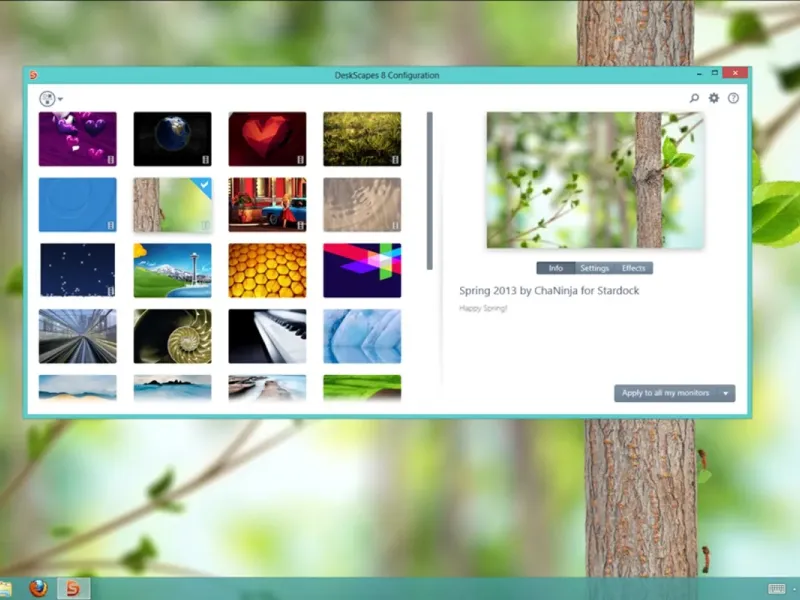Image resolution: width=800 pixels, height=600 pixels.
Task: Select the green grass field wallpaper thumbnail
Action: click(362, 139)
